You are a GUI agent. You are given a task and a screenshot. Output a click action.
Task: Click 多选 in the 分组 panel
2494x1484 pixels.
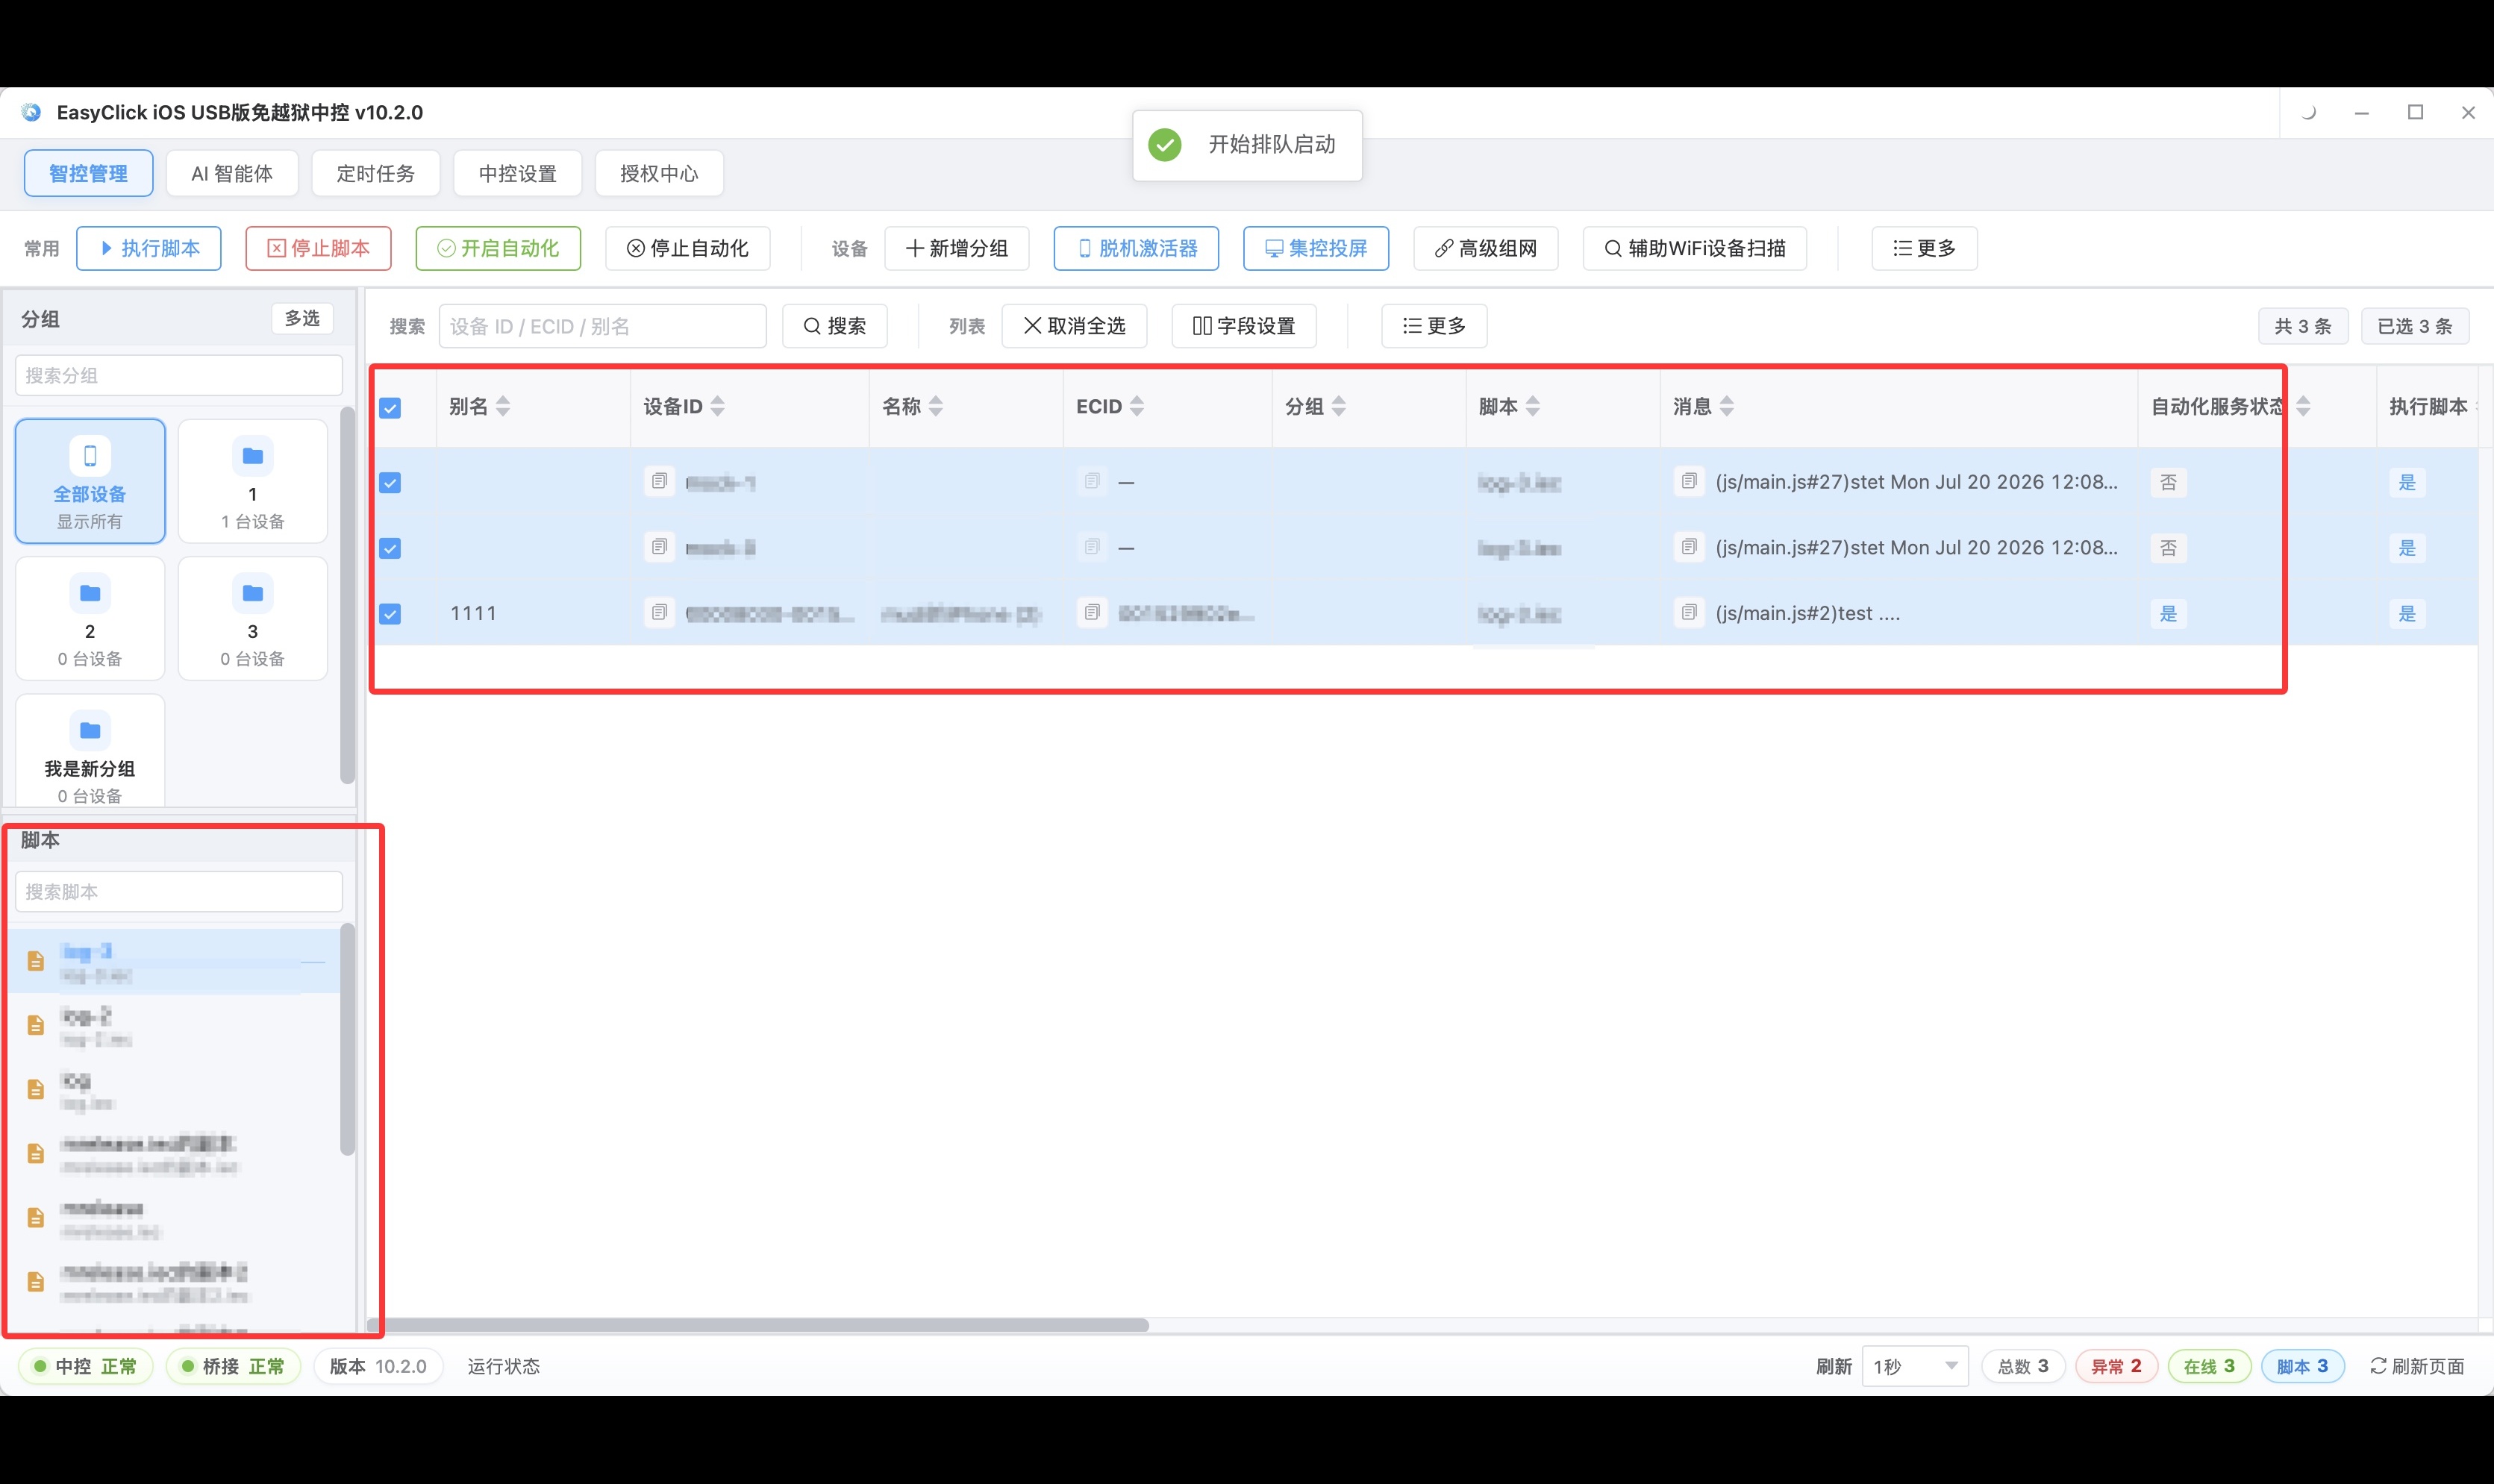tap(302, 318)
